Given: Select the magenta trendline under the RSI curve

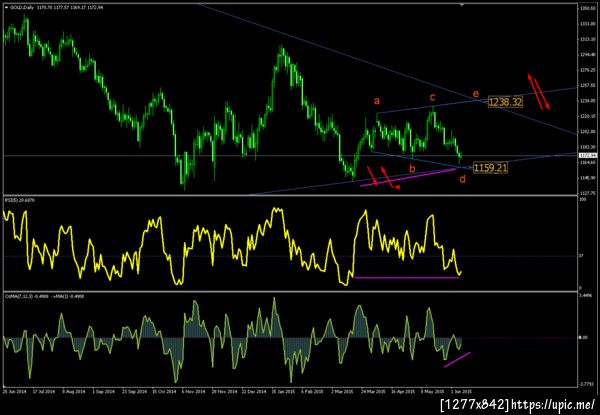Looking at the screenshot, I should 406,278.
